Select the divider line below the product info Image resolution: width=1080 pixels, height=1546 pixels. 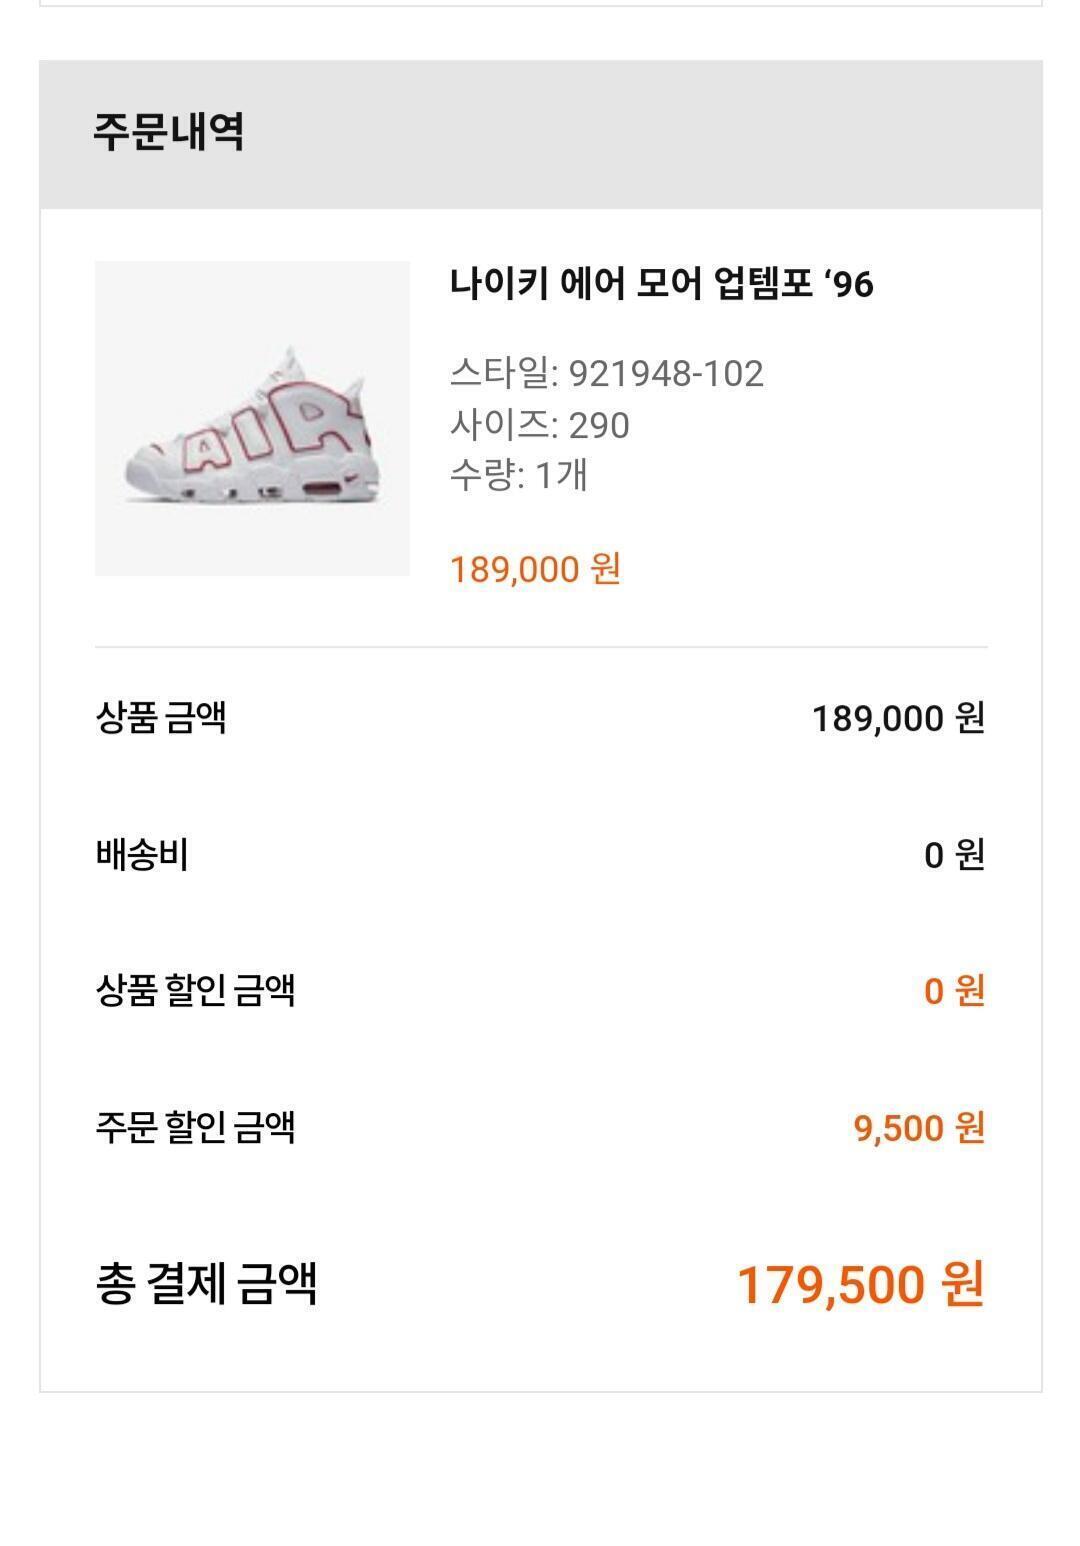[x=541, y=647]
